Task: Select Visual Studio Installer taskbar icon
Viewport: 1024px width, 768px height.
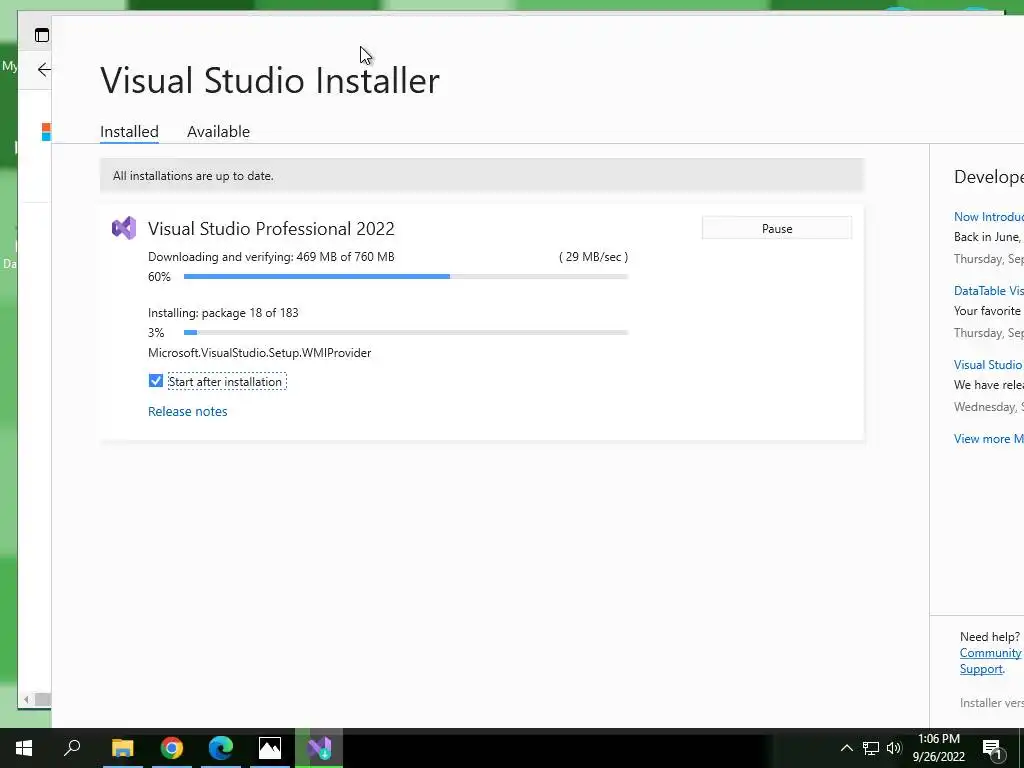Action: point(319,748)
